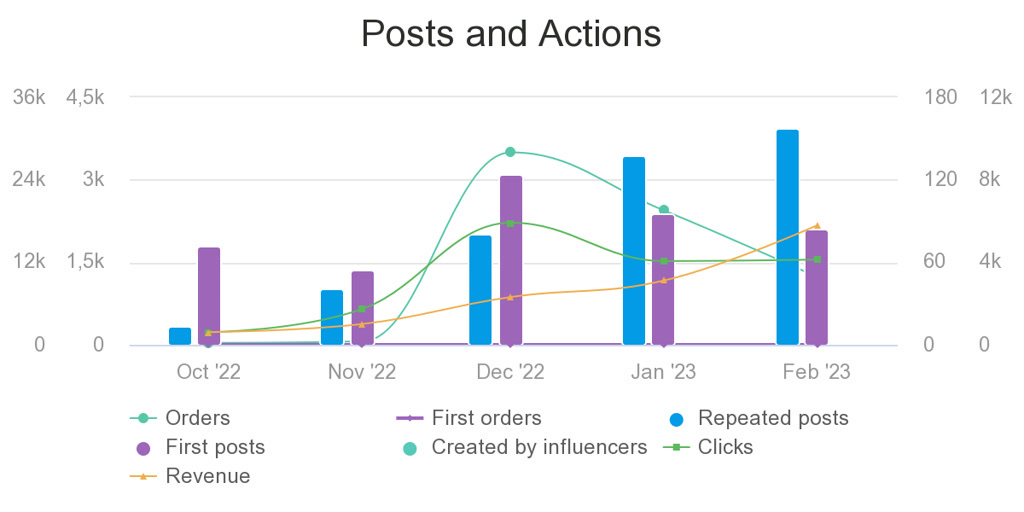Hide the Revenue series via legend label
This screenshot has width=1024, height=512.
pos(208,476)
